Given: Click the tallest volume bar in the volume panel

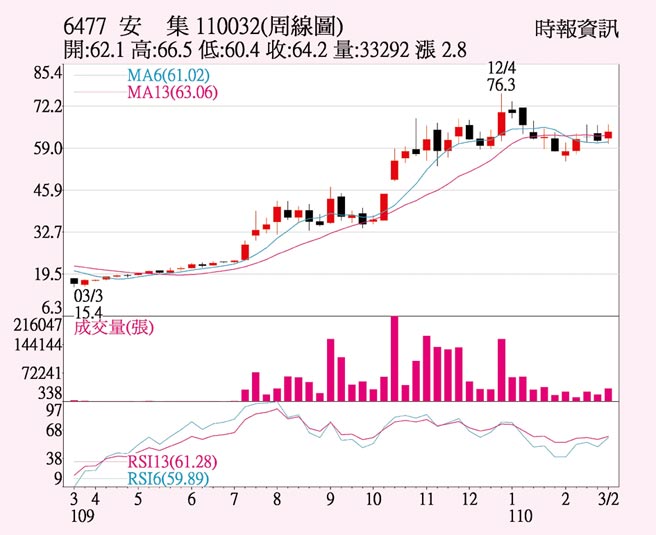Looking at the screenshot, I should click(x=394, y=358).
